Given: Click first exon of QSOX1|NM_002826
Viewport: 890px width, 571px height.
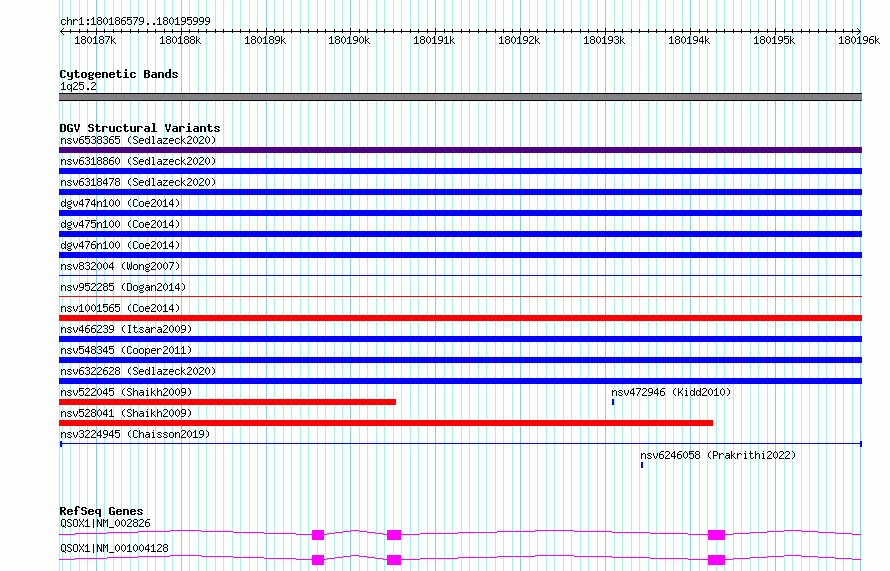Looking at the screenshot, I should coord(318,535).
